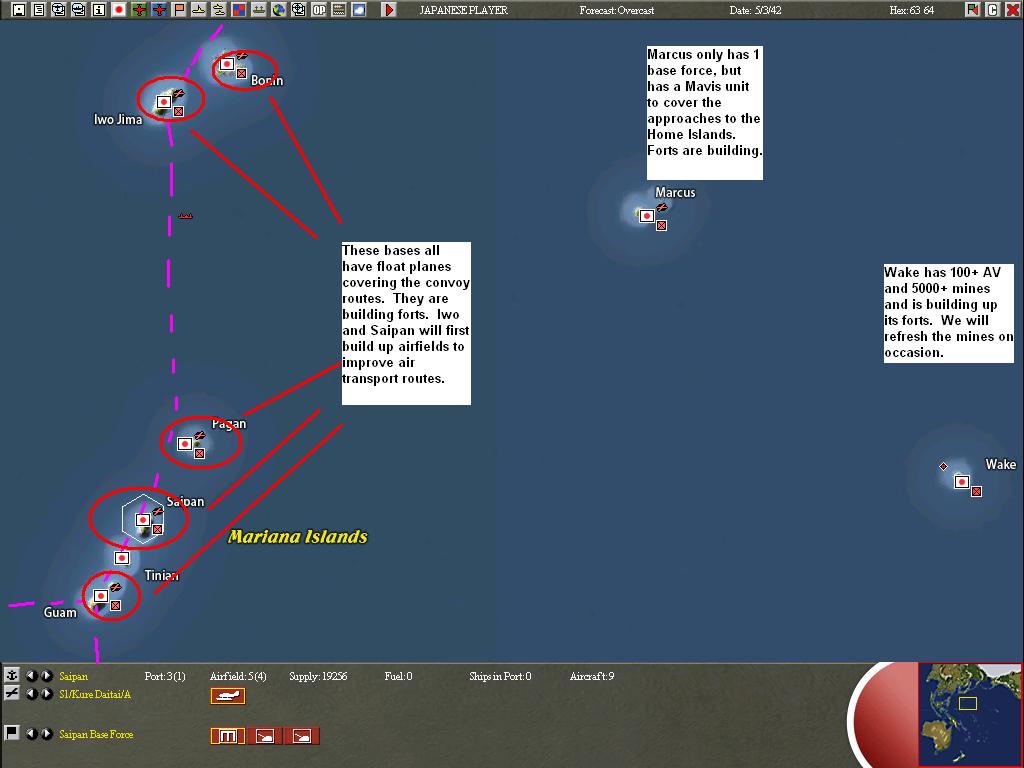
Task: Select the Saipan base flag in hex
Action: click(x=143, y=520)
